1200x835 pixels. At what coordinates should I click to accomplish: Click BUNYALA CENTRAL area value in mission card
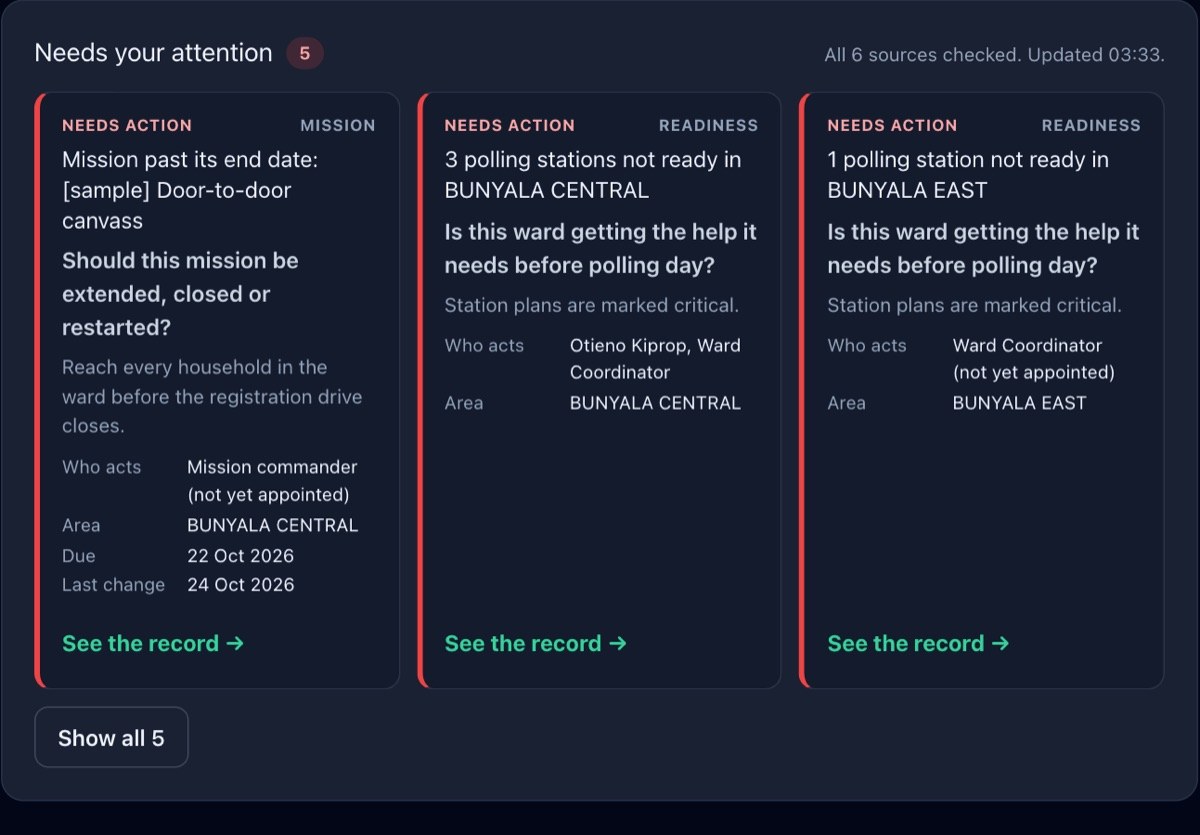(x=272, y=526)
